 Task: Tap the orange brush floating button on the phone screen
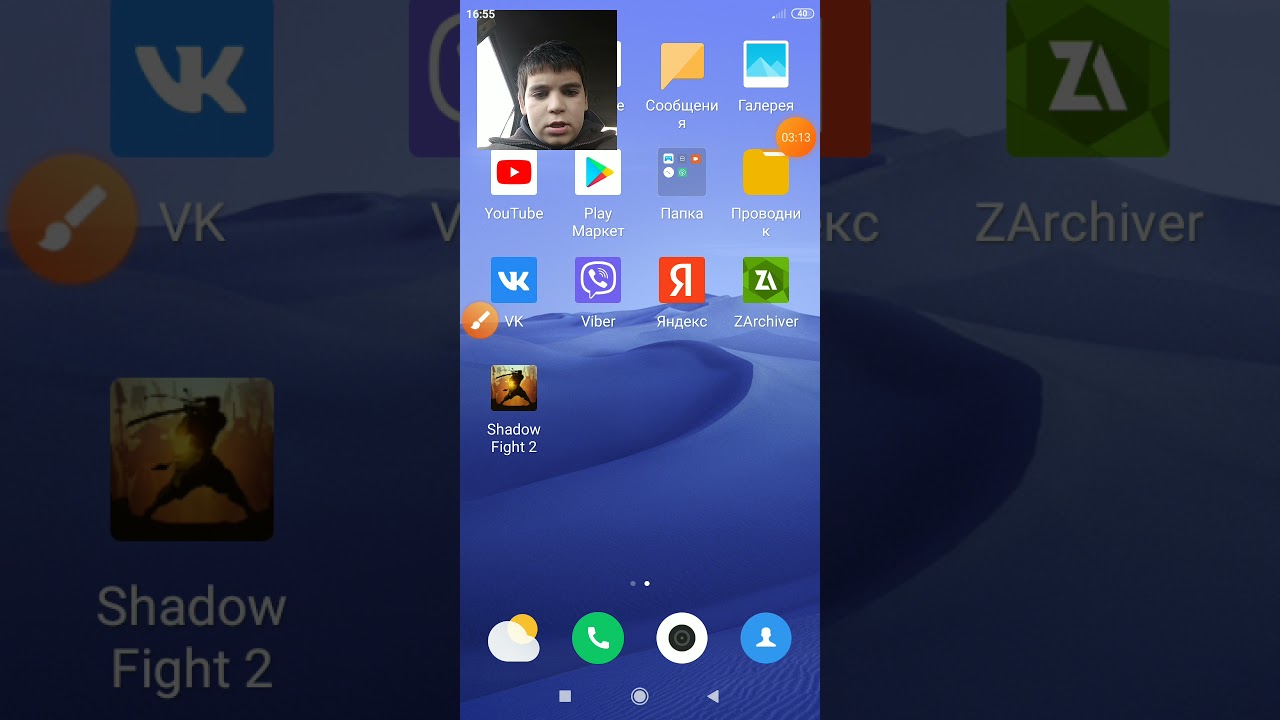480,320
